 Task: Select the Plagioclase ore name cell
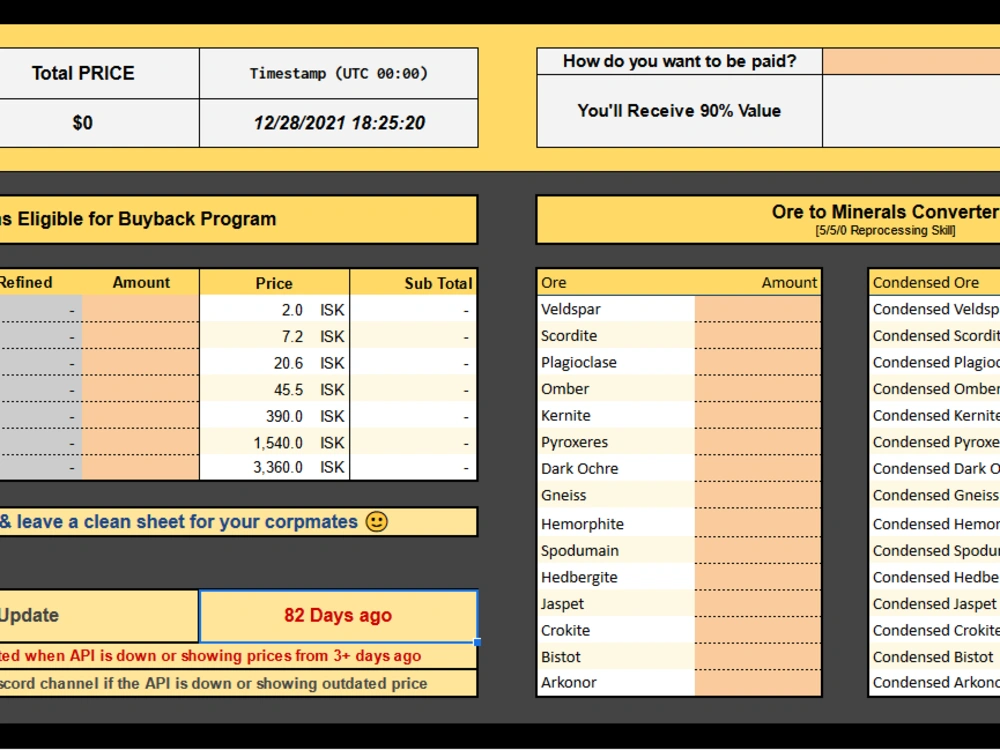(616, 362)
